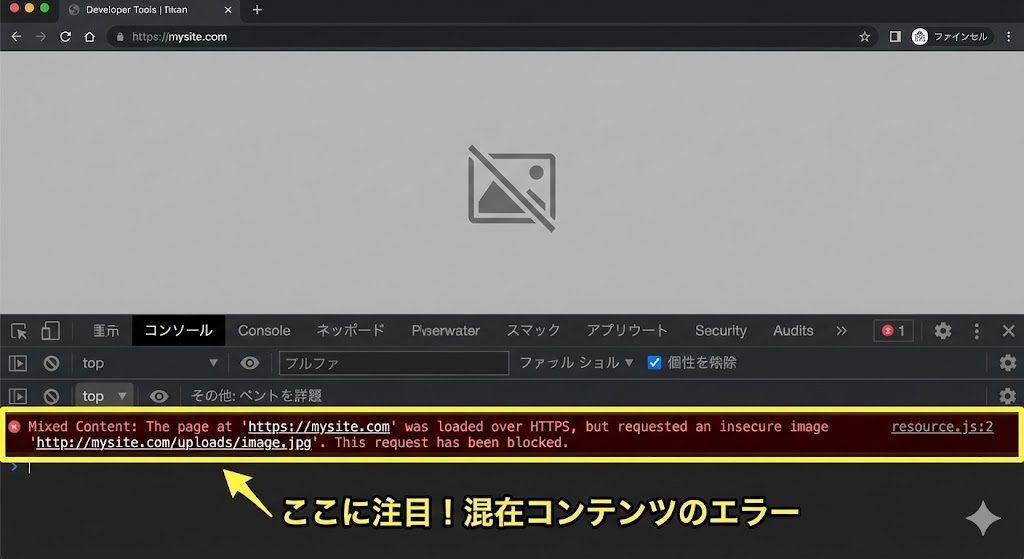The width and height of the screenshot is (1024, 559).
Task: Switch to the ネッポード tab
Action: coord(350,330)
